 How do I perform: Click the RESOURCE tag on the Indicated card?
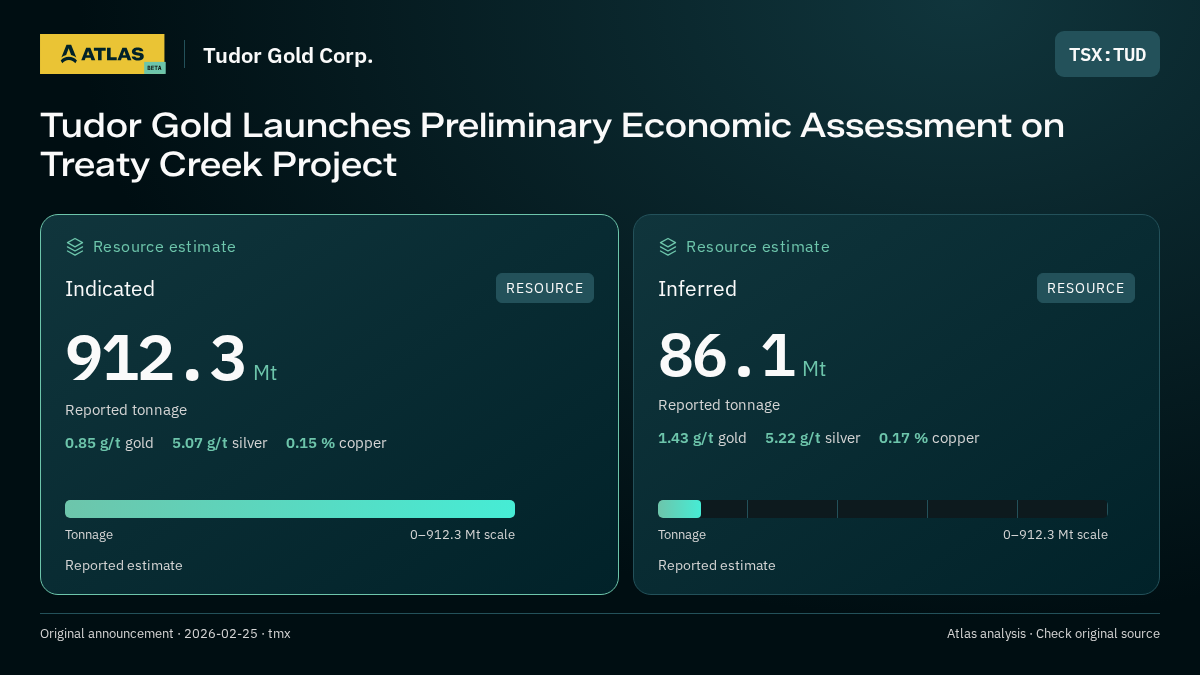click(x=545, y=288)
